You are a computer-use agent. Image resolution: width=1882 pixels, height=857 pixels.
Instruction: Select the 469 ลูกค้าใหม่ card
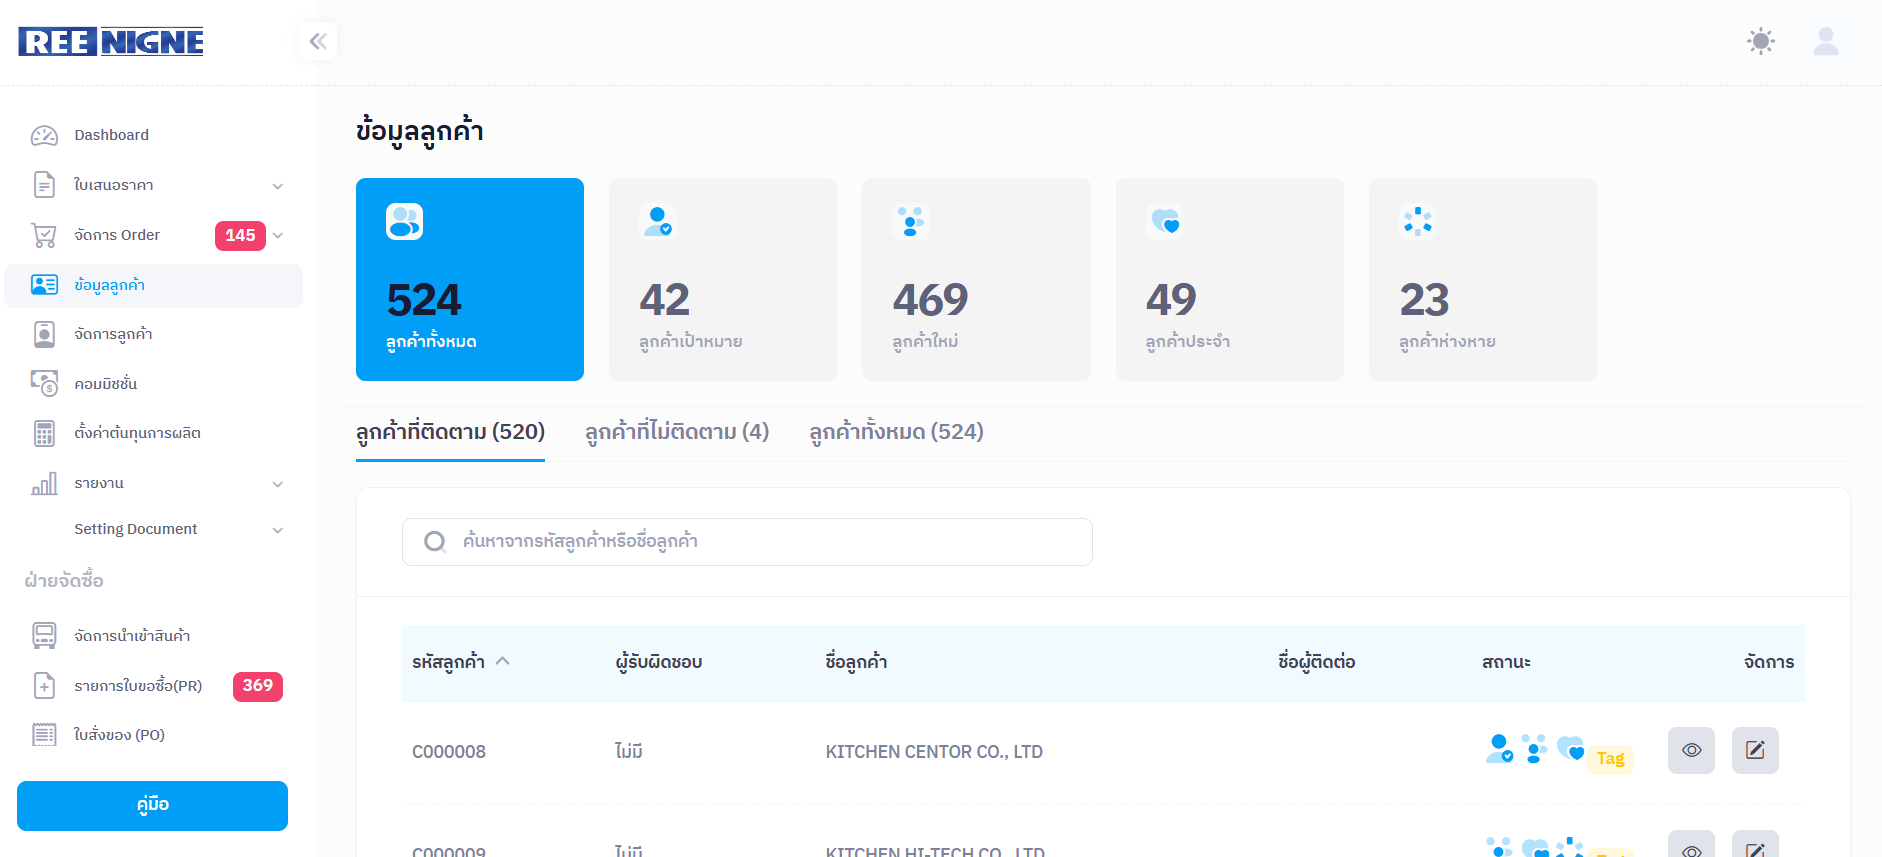tap(976, 279)
